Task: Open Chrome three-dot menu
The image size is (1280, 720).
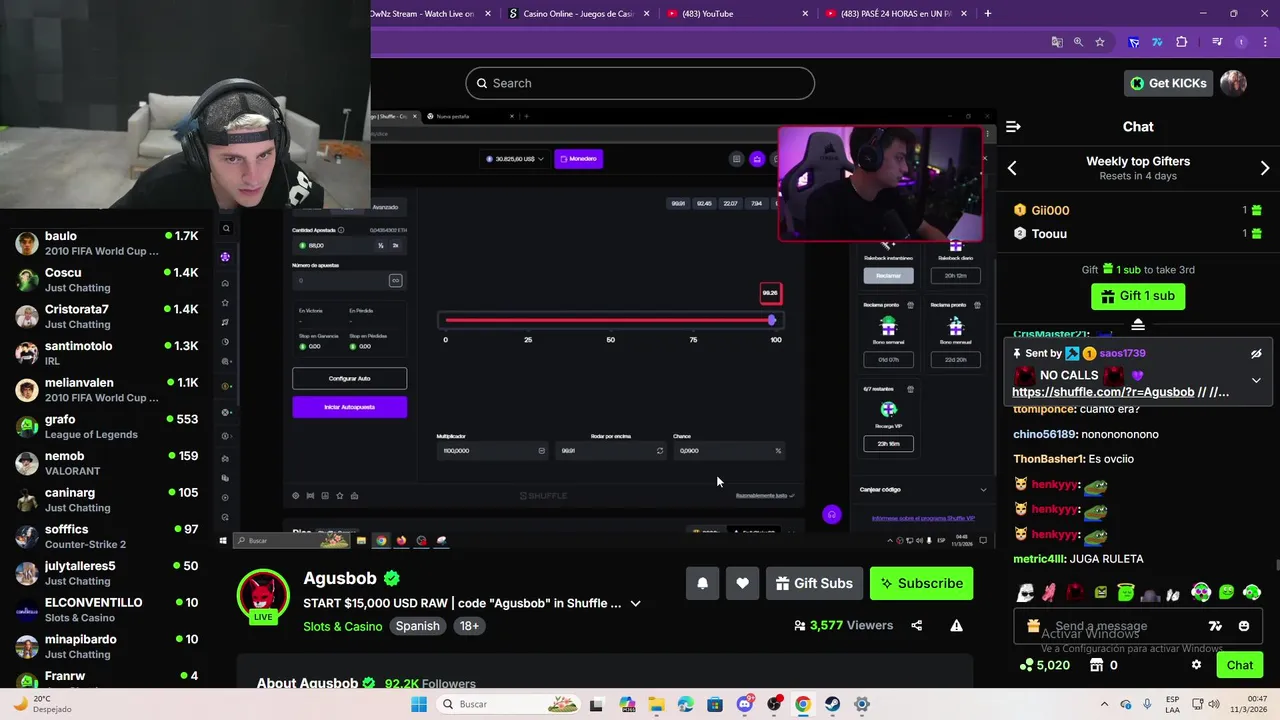Action: (x=1265, y=42)
